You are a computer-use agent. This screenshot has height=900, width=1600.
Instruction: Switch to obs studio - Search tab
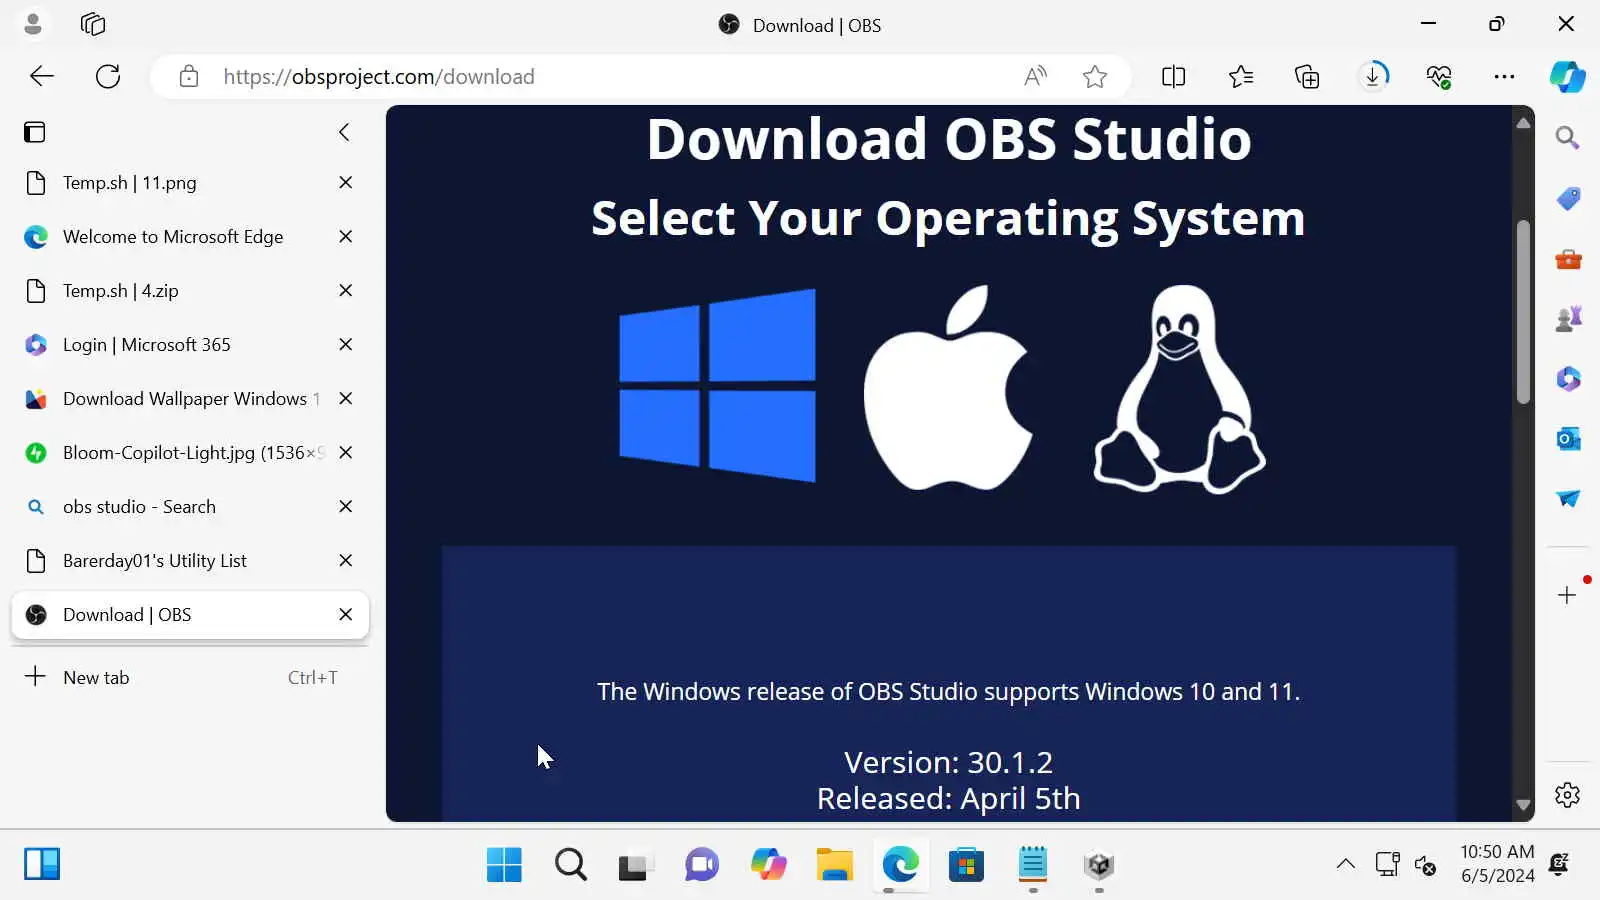pos(190,507)
